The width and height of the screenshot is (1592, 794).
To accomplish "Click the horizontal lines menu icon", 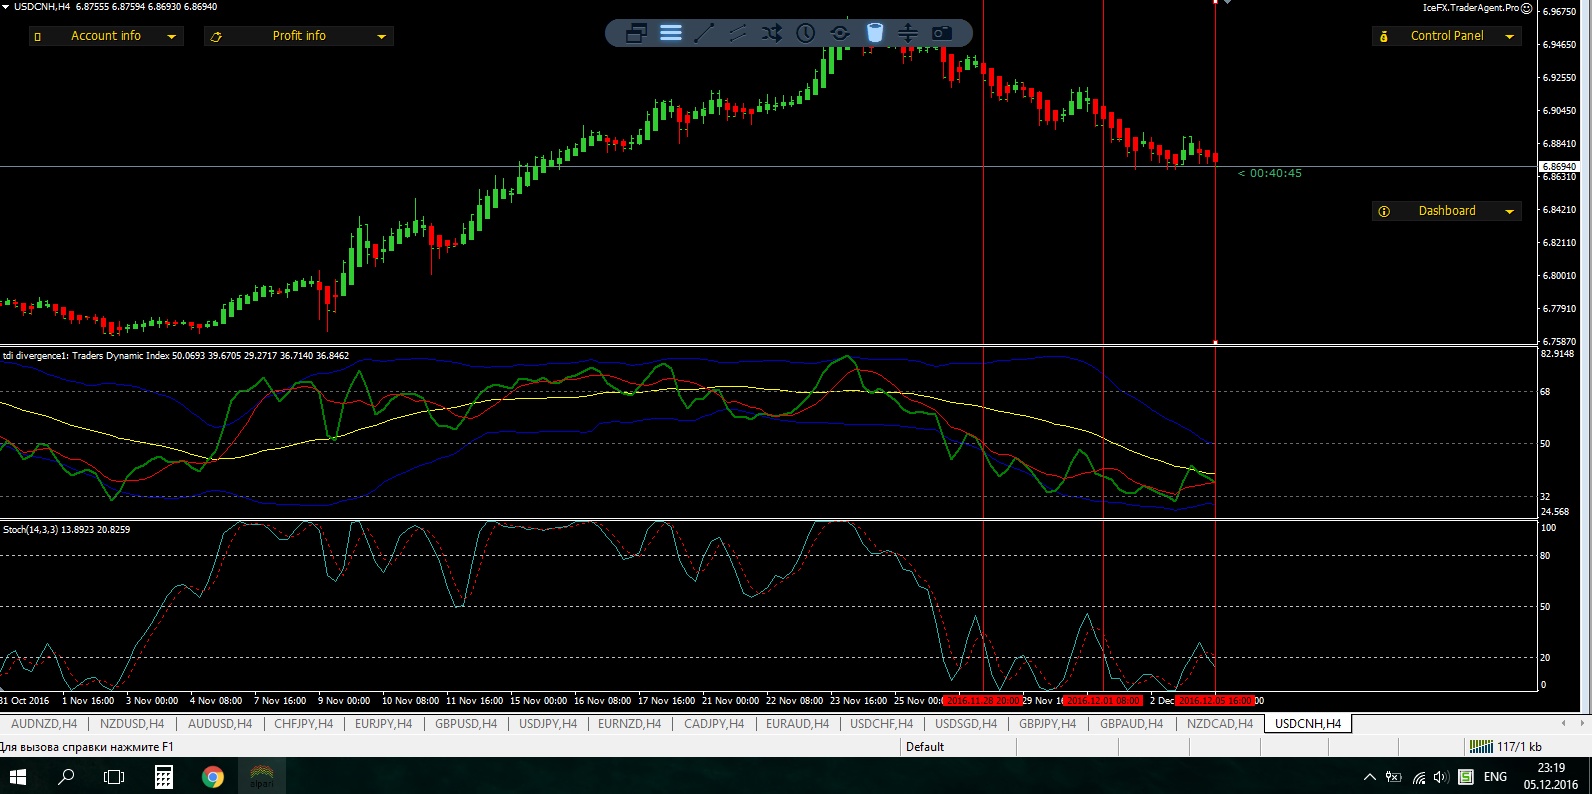I will coord(671,33).
